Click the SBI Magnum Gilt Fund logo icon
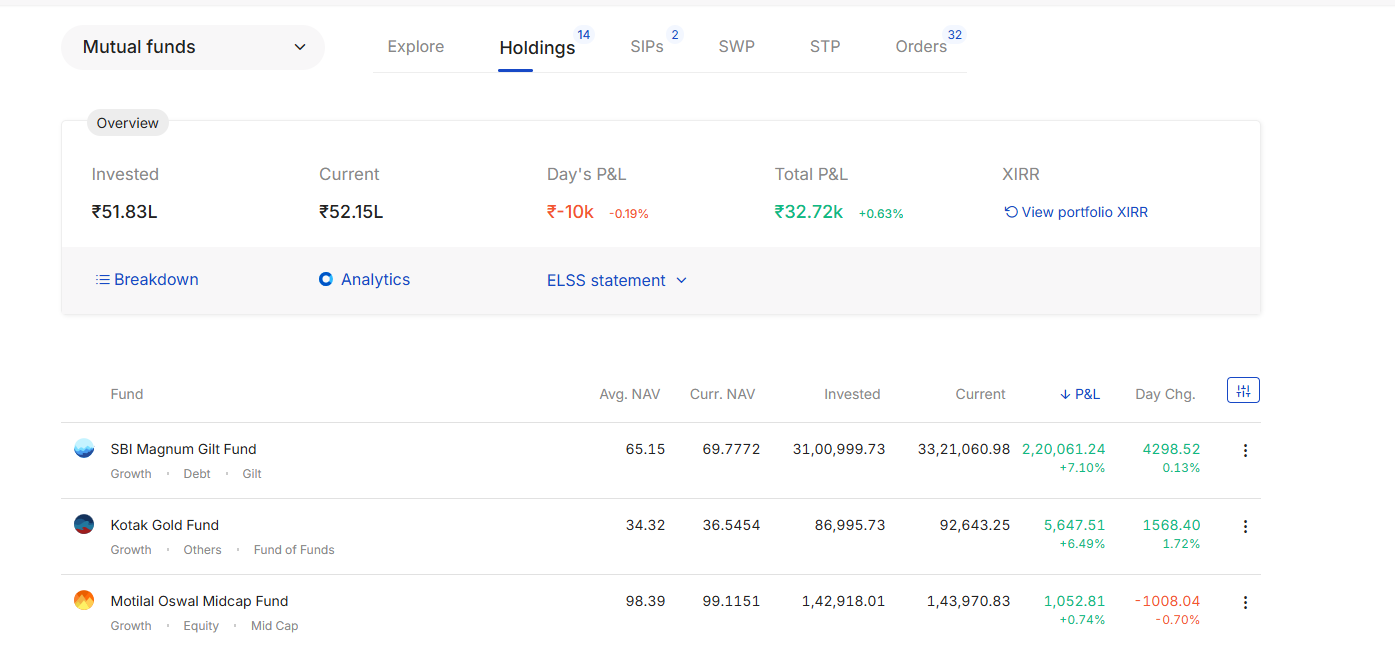The height and width of the screenshot is (645, 1395). [x=84, y=449]
